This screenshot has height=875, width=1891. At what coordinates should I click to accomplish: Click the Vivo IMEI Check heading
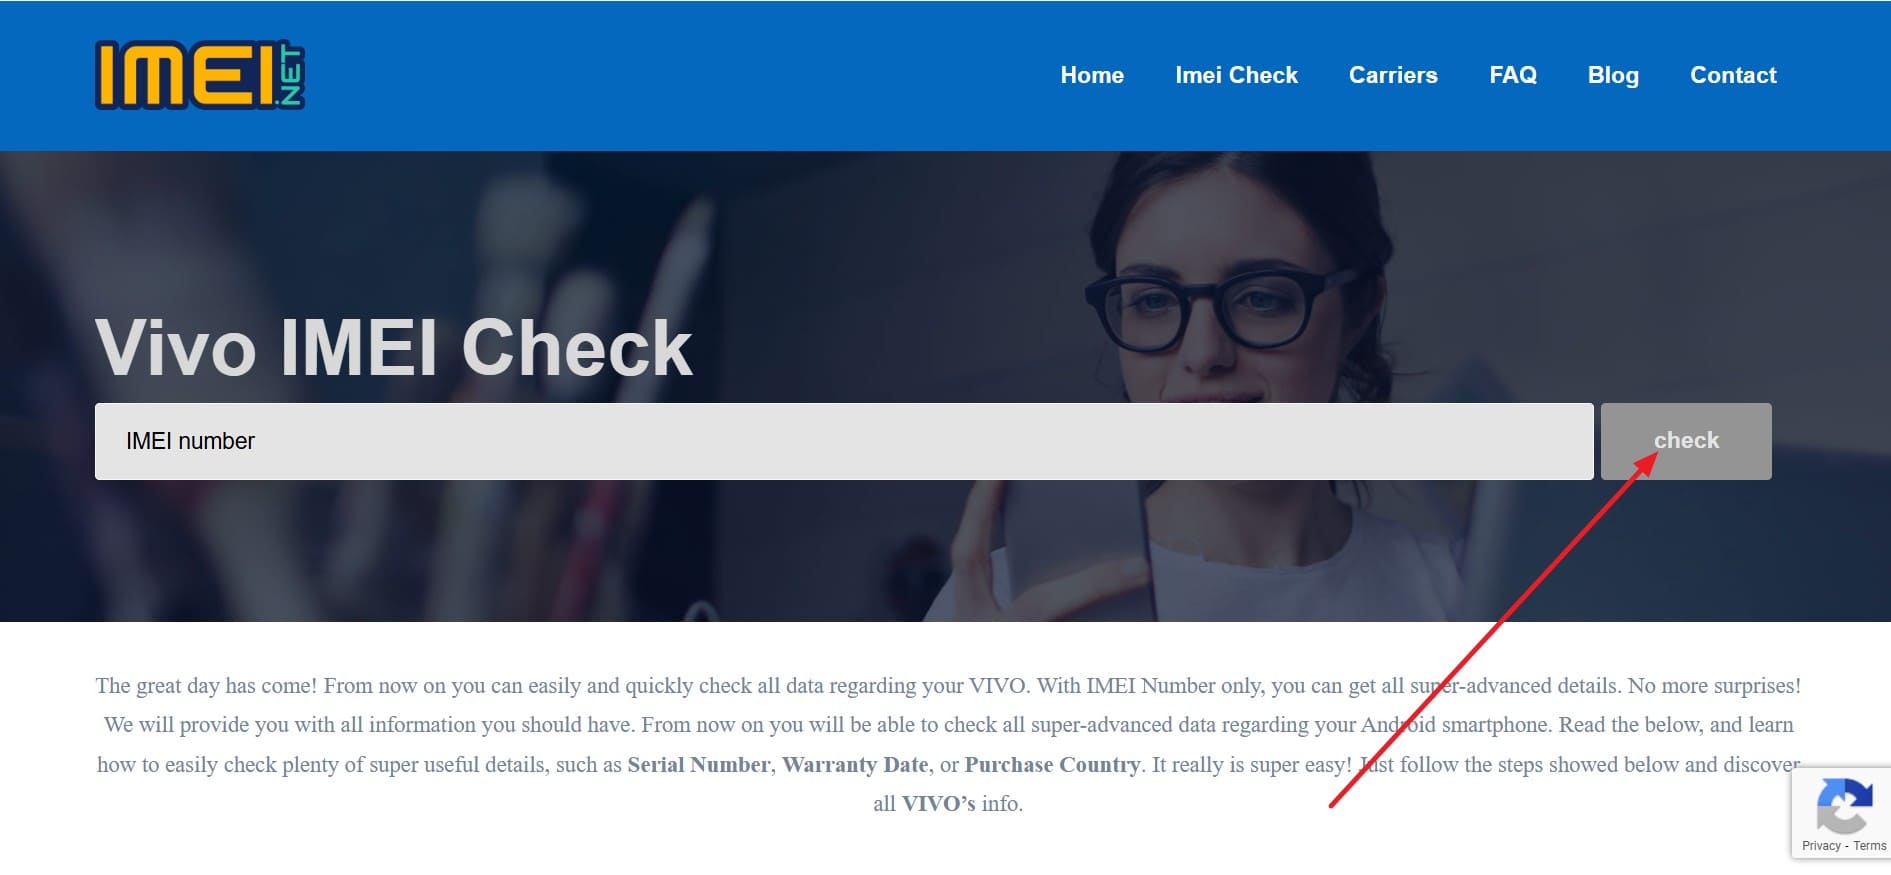pyautogui.click(x=394, y=348)
